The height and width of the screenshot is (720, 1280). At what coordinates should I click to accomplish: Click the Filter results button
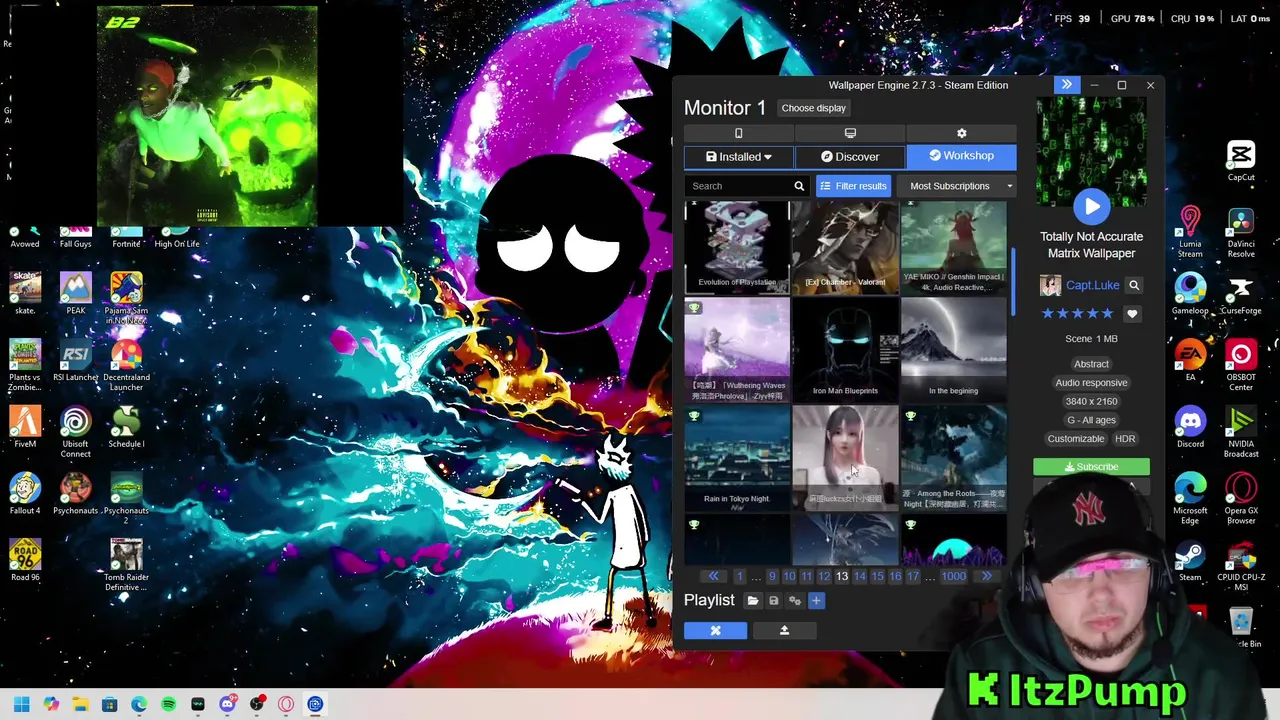[853, 186]
